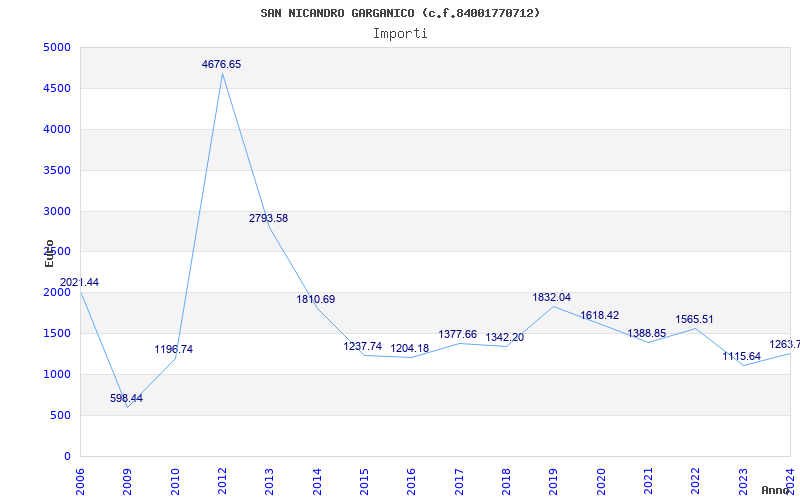
Task: Select the 0 y-axis tick label
Action: click(x=67, y=456)
